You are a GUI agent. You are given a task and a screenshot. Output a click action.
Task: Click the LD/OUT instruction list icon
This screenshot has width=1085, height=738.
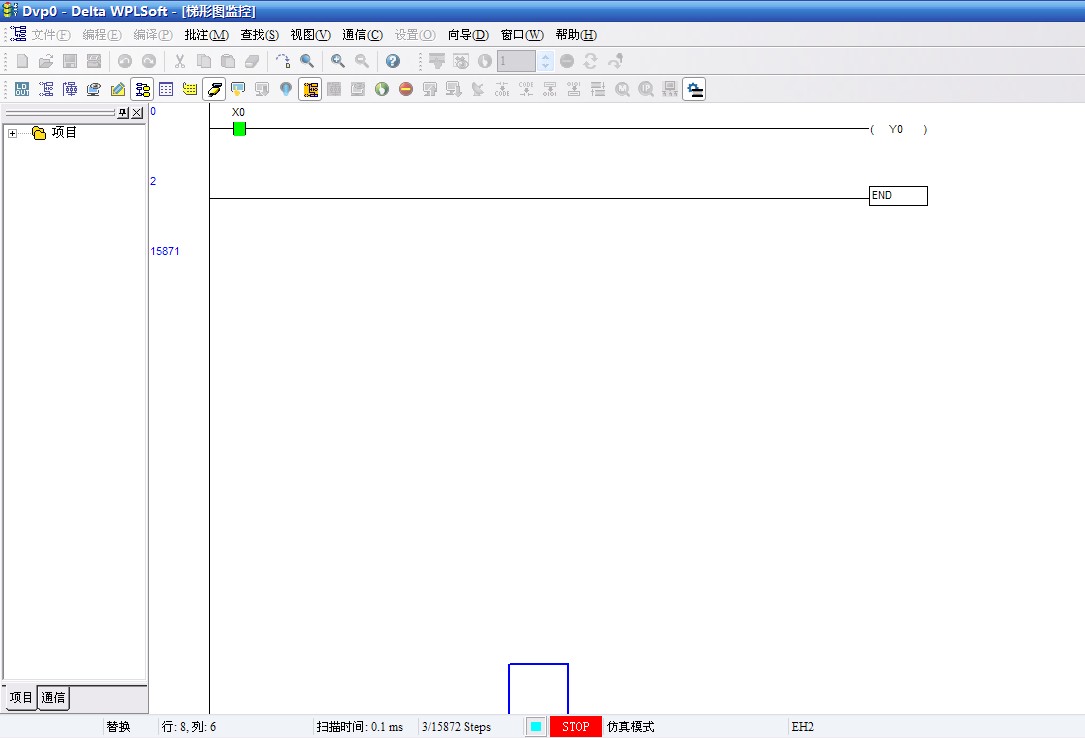point(22,89)
